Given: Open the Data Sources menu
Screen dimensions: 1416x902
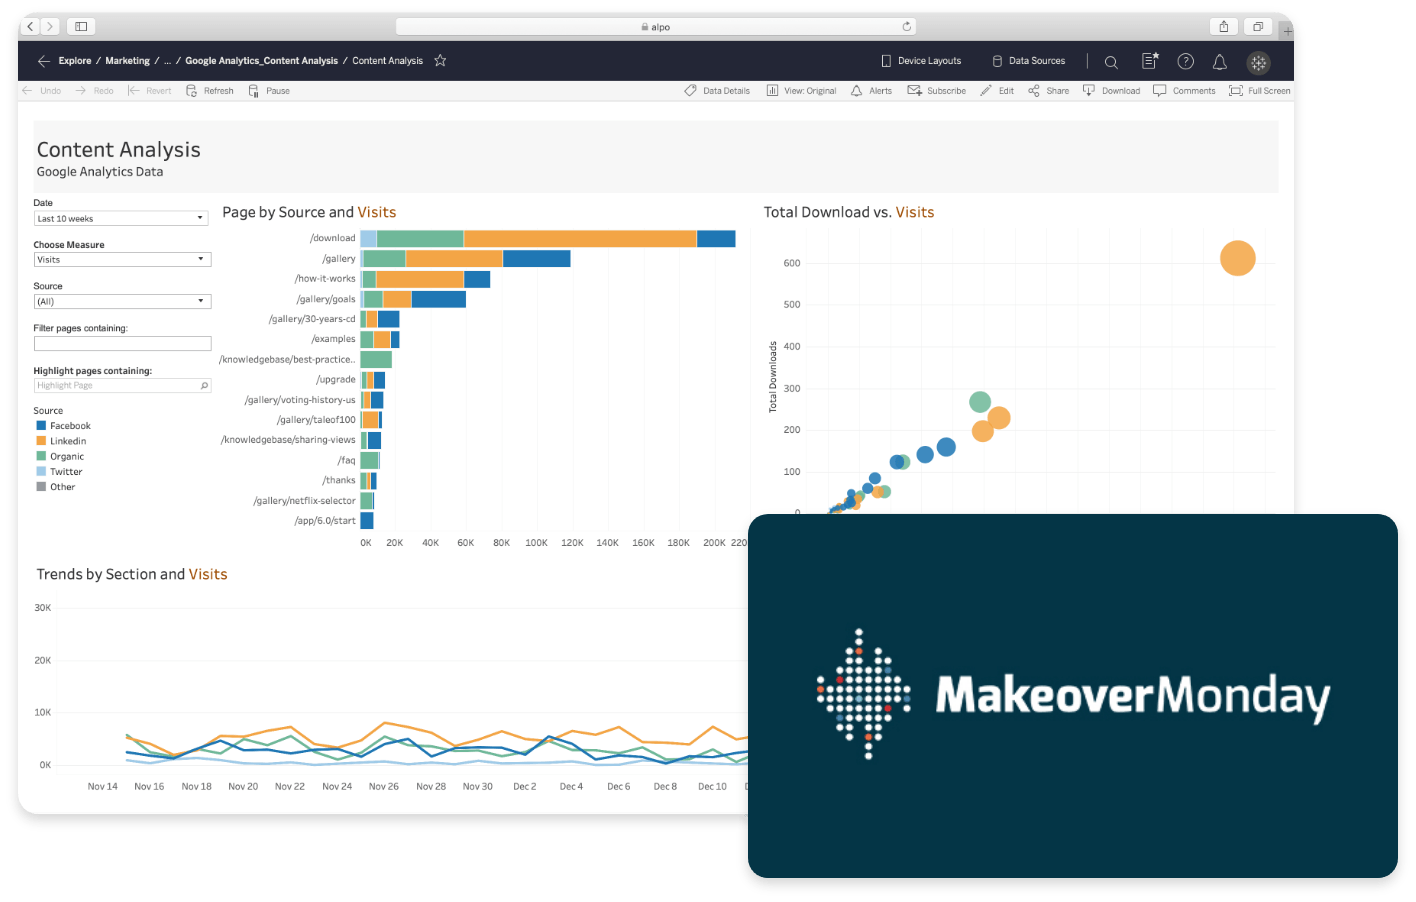Looking at the screenshot, I should [1028, 61].
